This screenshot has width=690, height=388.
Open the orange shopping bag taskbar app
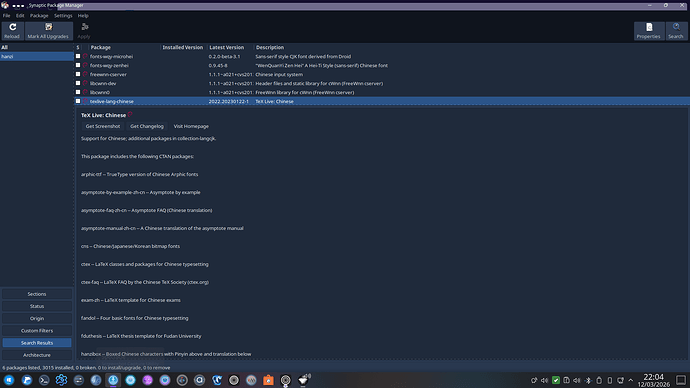(268, 380)
